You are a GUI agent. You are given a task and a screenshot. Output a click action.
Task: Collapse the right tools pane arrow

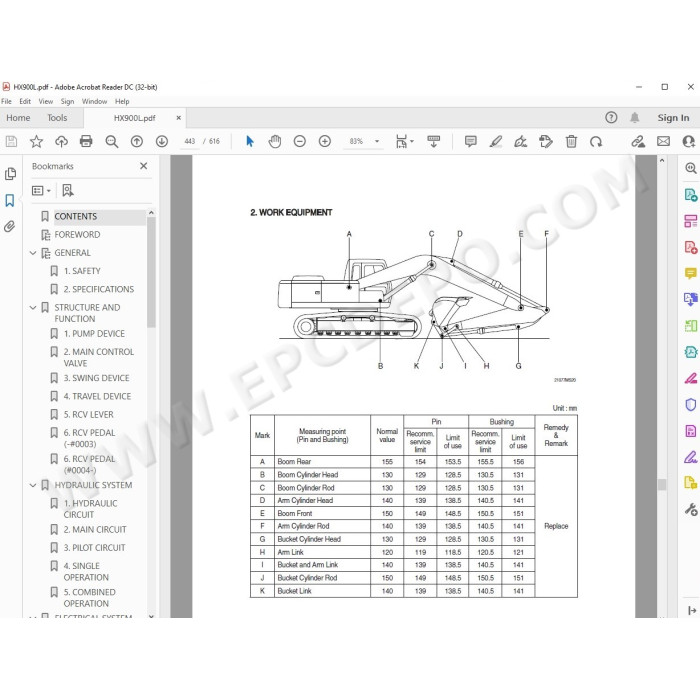692,610
